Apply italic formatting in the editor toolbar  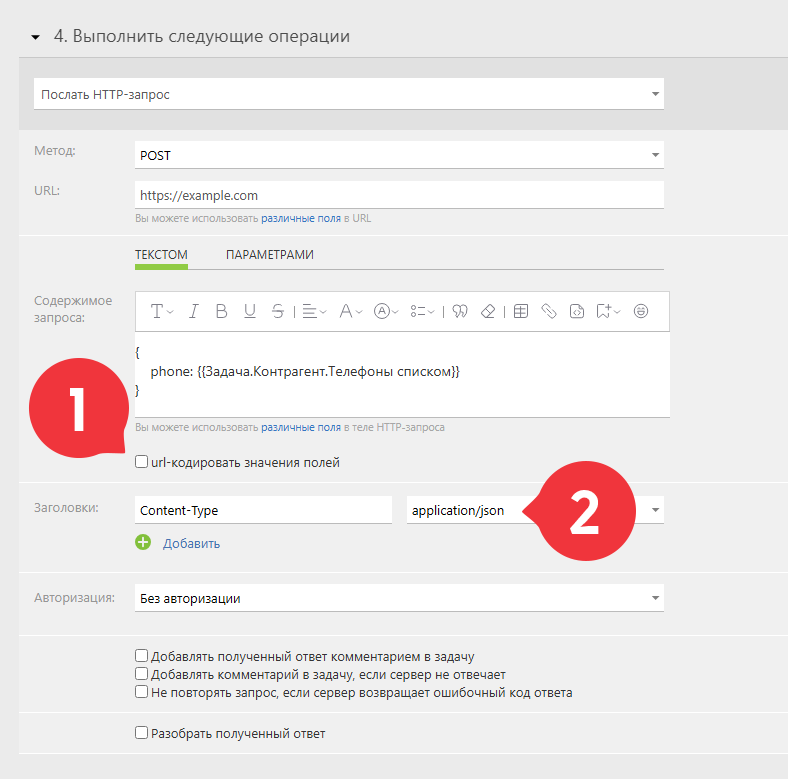193,311
